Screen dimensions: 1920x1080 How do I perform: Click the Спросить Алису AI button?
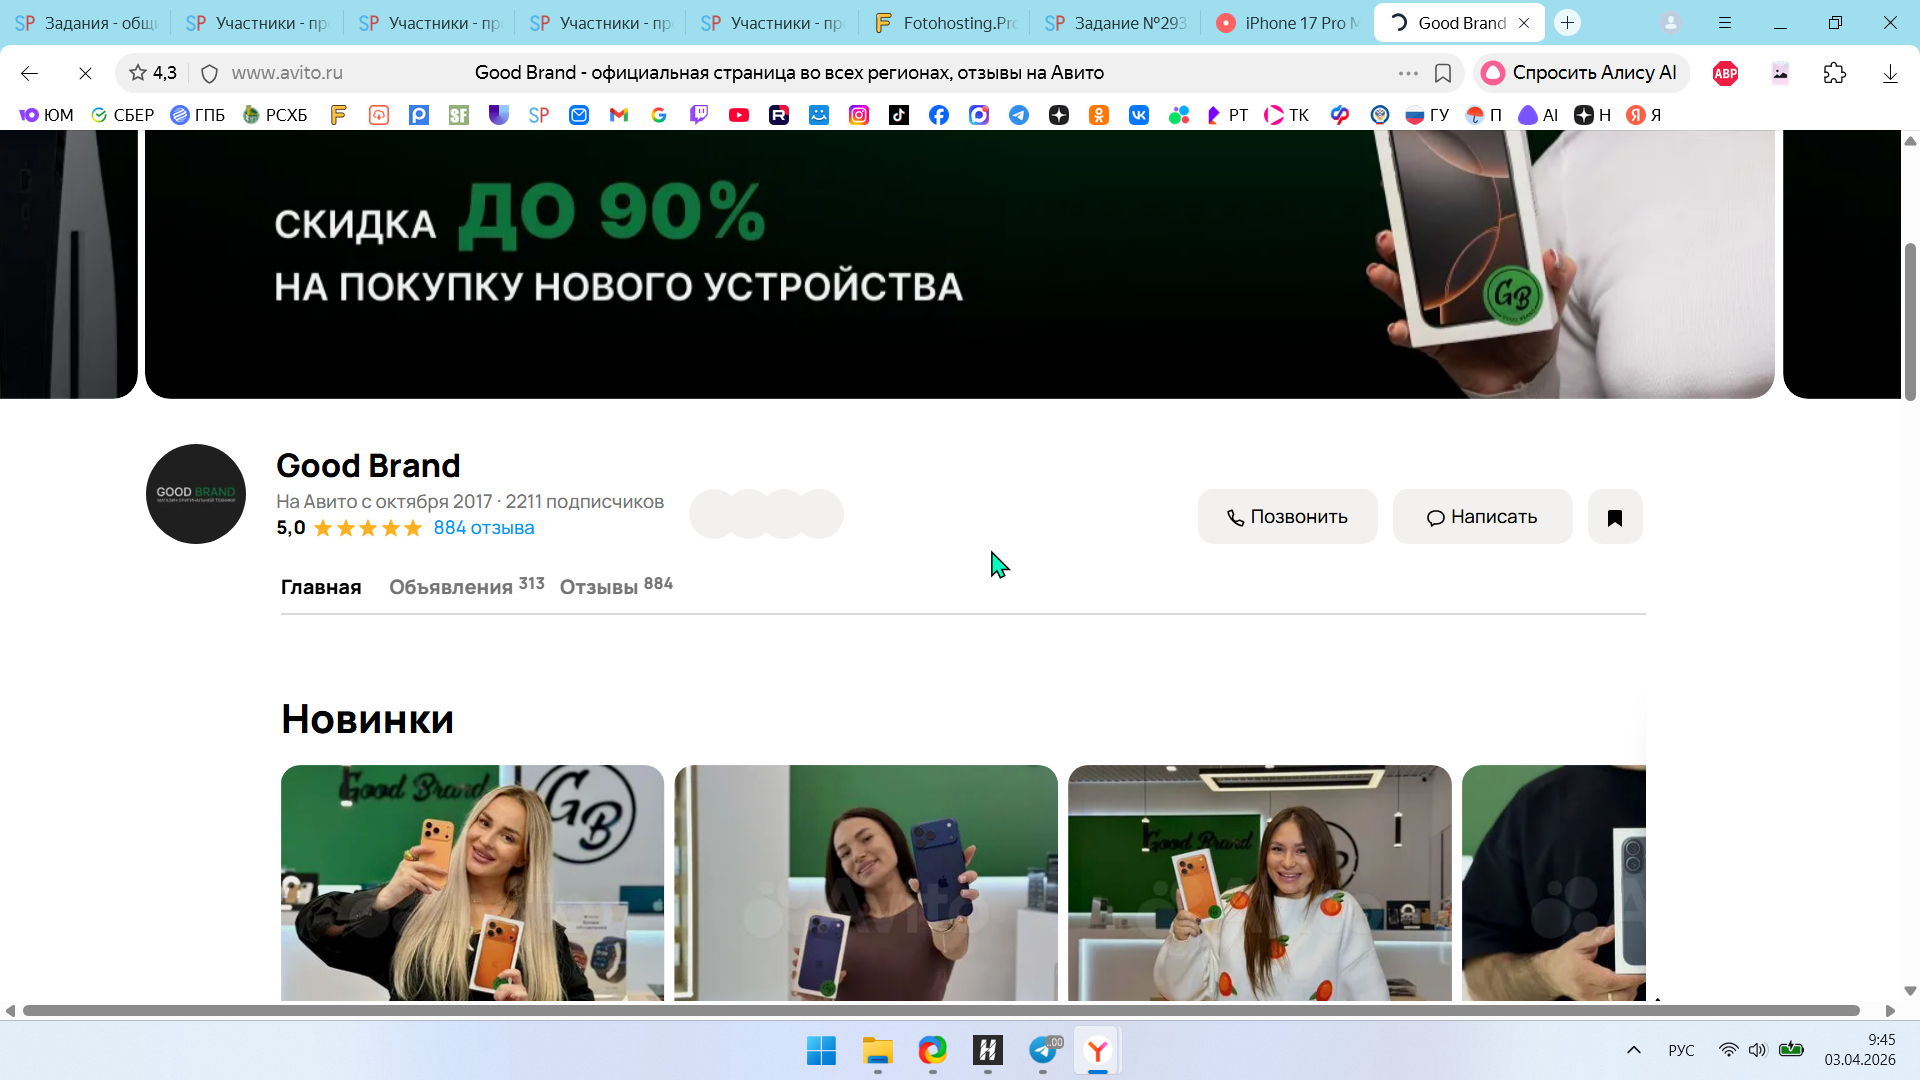click(1580, 73)
